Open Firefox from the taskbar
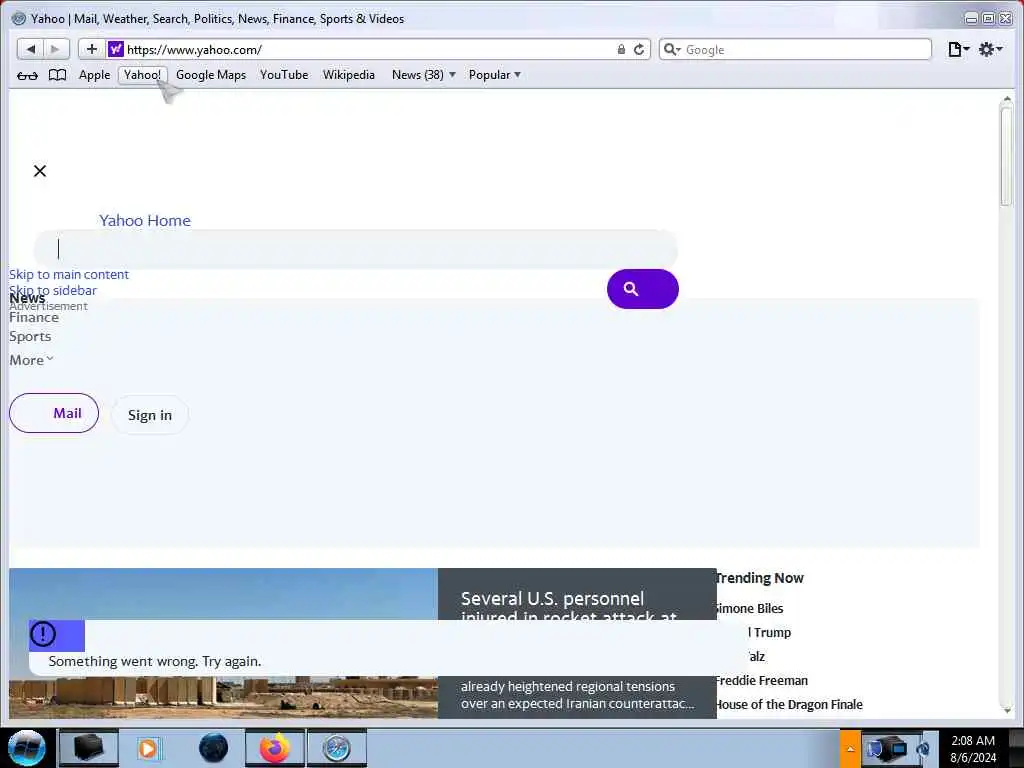 [275, 748]
